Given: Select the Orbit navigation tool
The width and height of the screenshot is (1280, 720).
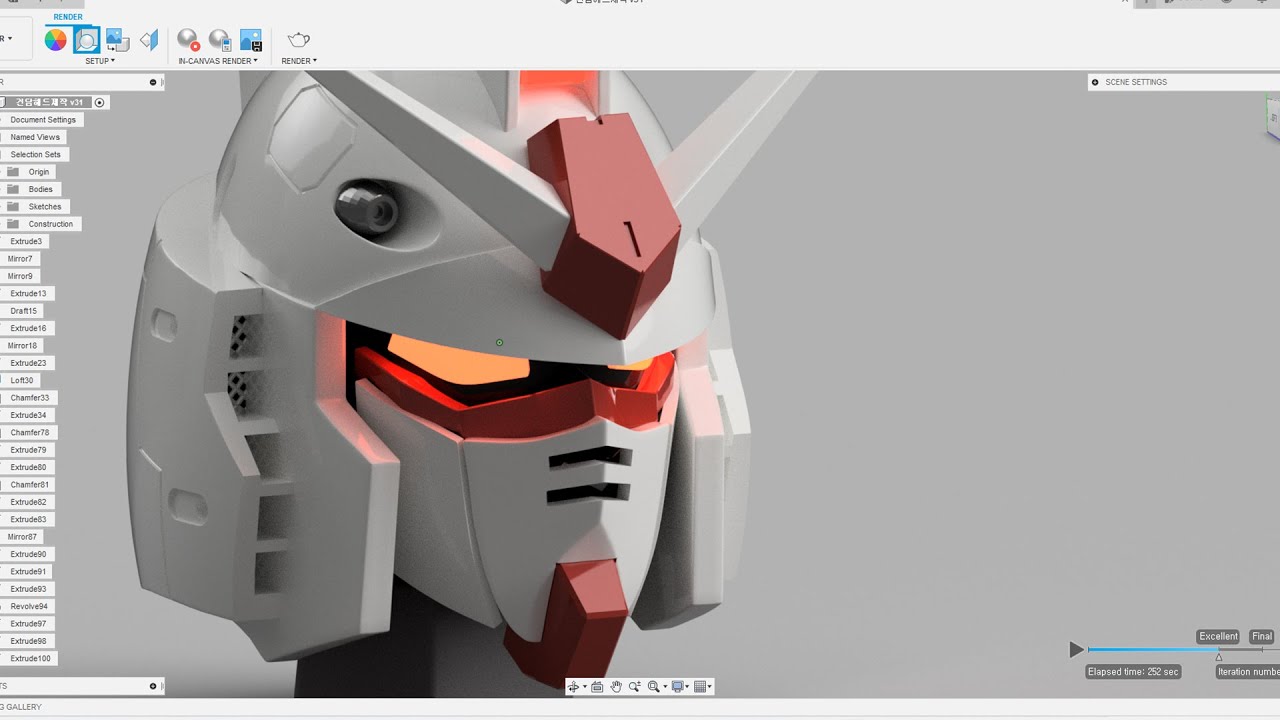Looking at the screenshot, I should (x=574, y=687).
